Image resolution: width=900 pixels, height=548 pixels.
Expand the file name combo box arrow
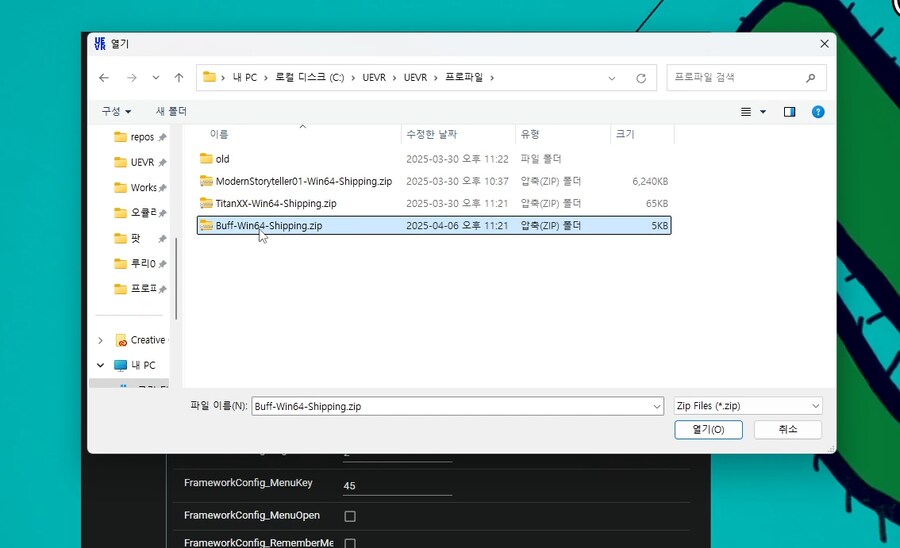pos(656,406)
